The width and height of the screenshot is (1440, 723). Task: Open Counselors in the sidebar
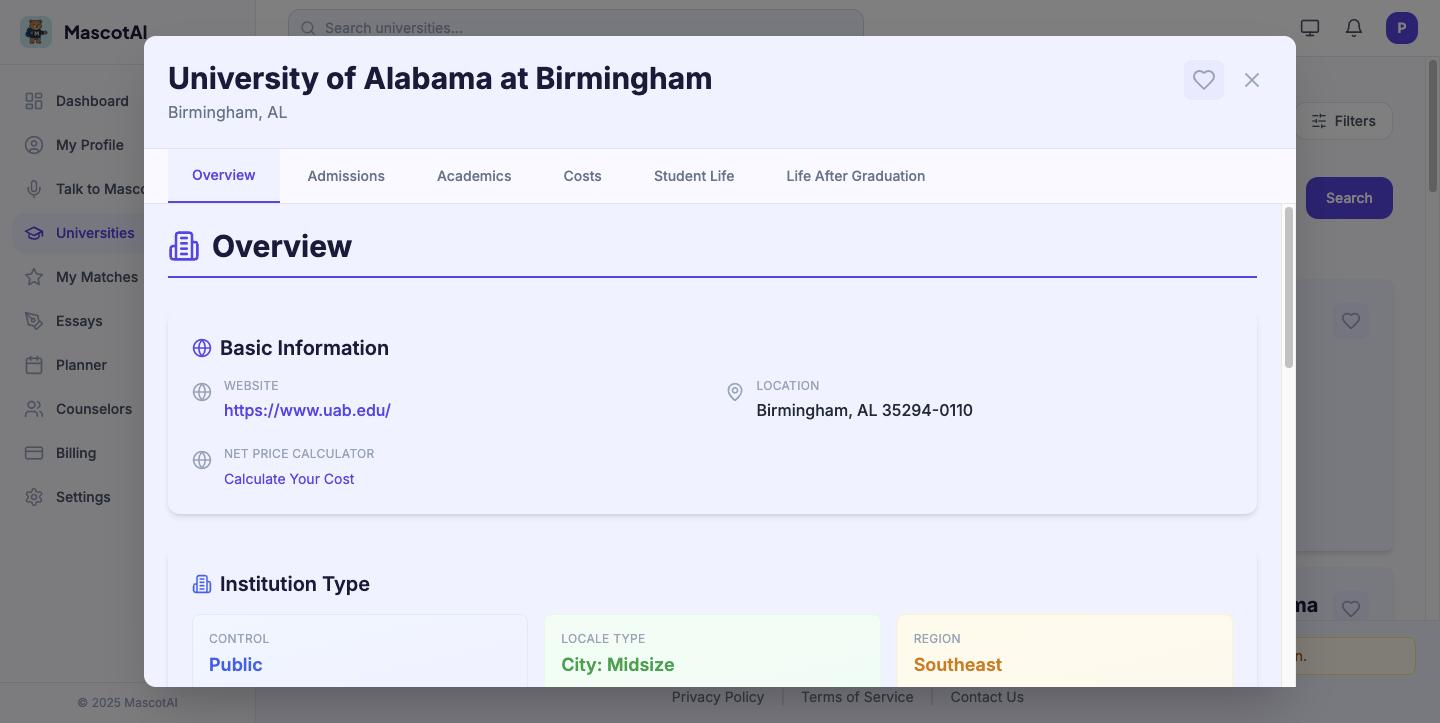[94, 409]
